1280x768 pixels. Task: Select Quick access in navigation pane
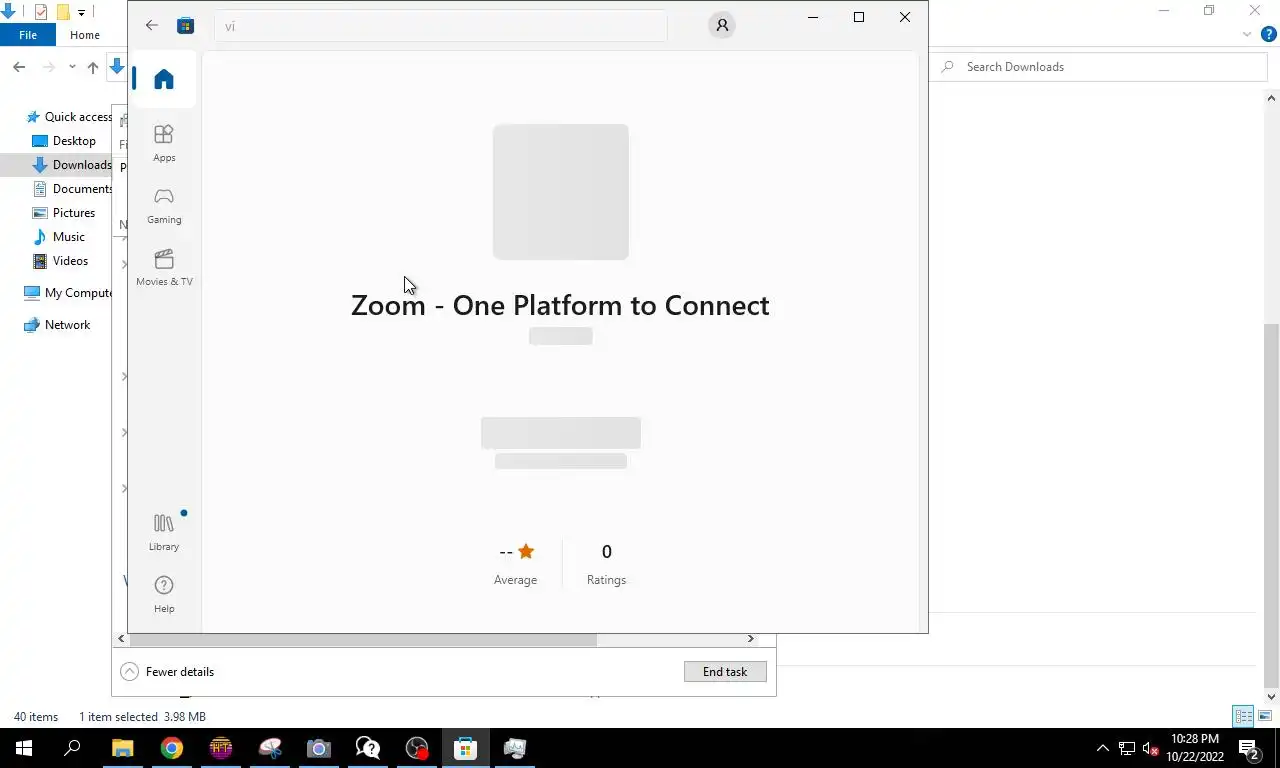pyautogui.click(x=69, y=117)
